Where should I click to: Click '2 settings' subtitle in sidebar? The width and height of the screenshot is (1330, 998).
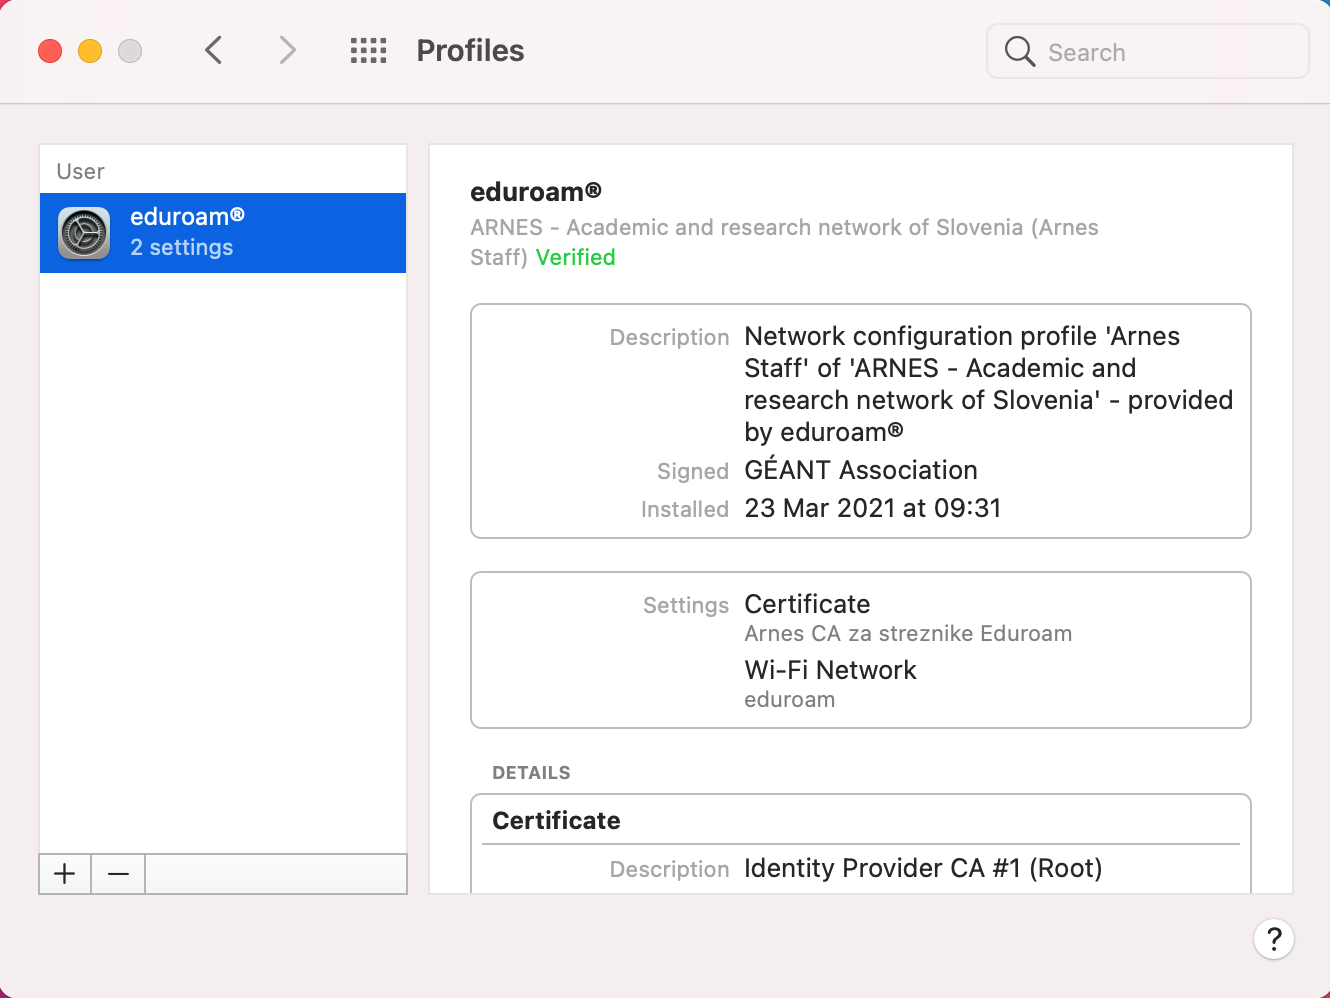coord(181,248)
